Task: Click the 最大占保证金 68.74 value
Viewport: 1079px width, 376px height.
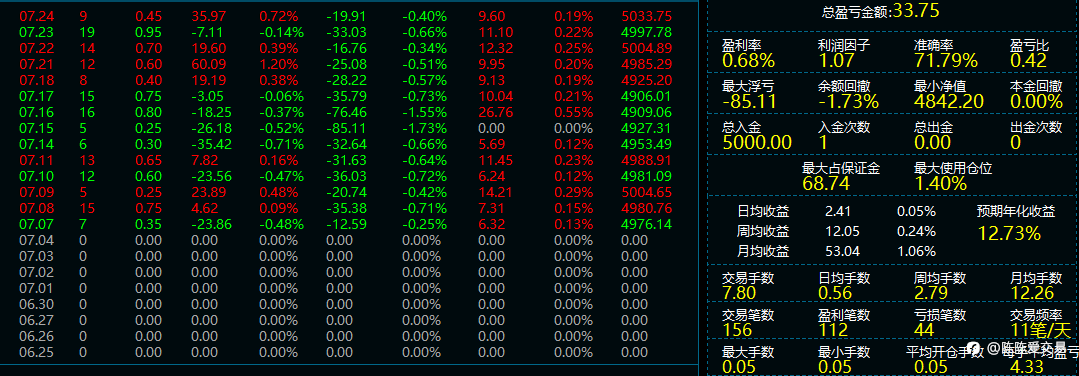Action: click(826, 183)
